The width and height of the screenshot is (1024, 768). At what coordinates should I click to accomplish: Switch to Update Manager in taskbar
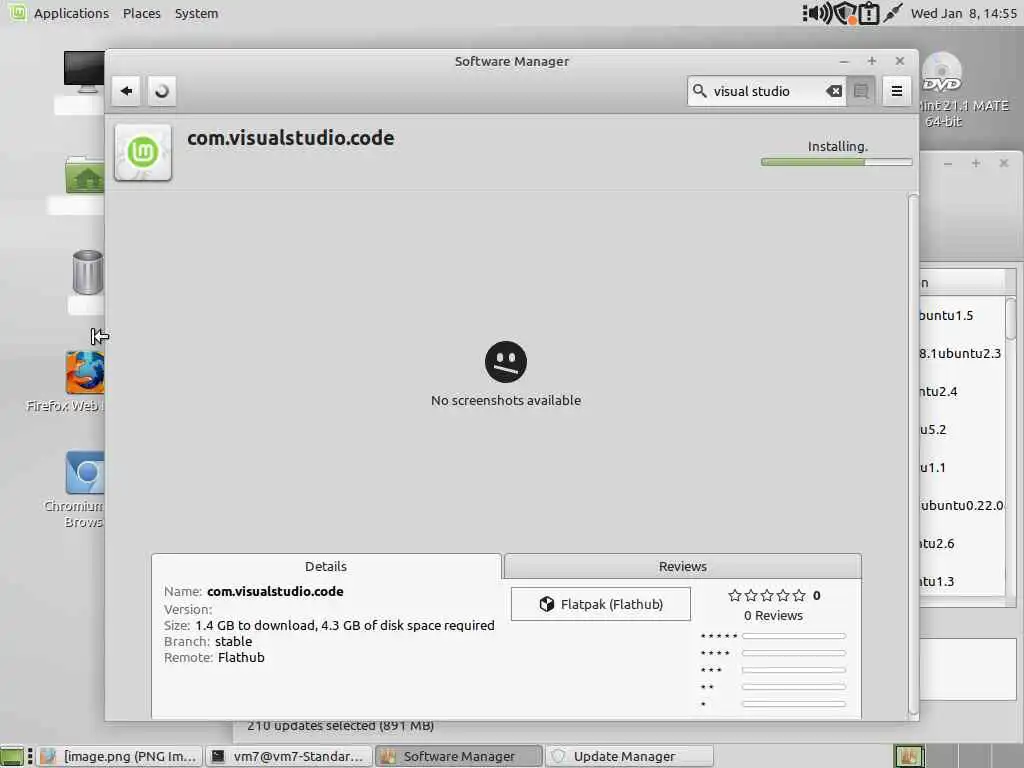coord(628,756)
